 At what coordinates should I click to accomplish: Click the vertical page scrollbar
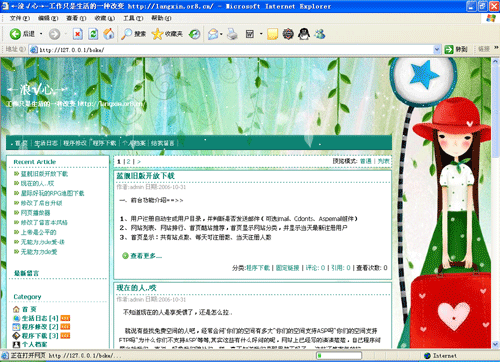point(495,203)
